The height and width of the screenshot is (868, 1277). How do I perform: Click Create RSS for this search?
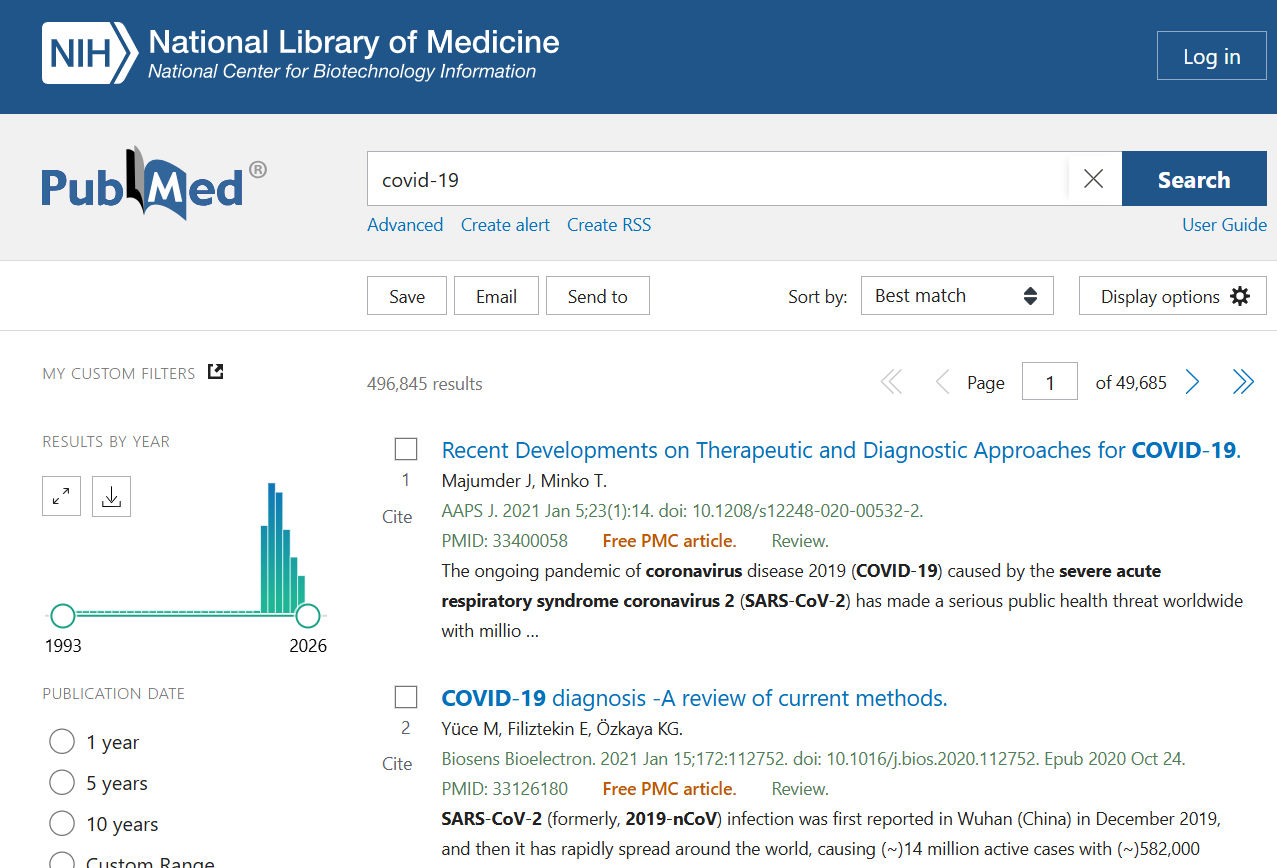pos(608,224)
